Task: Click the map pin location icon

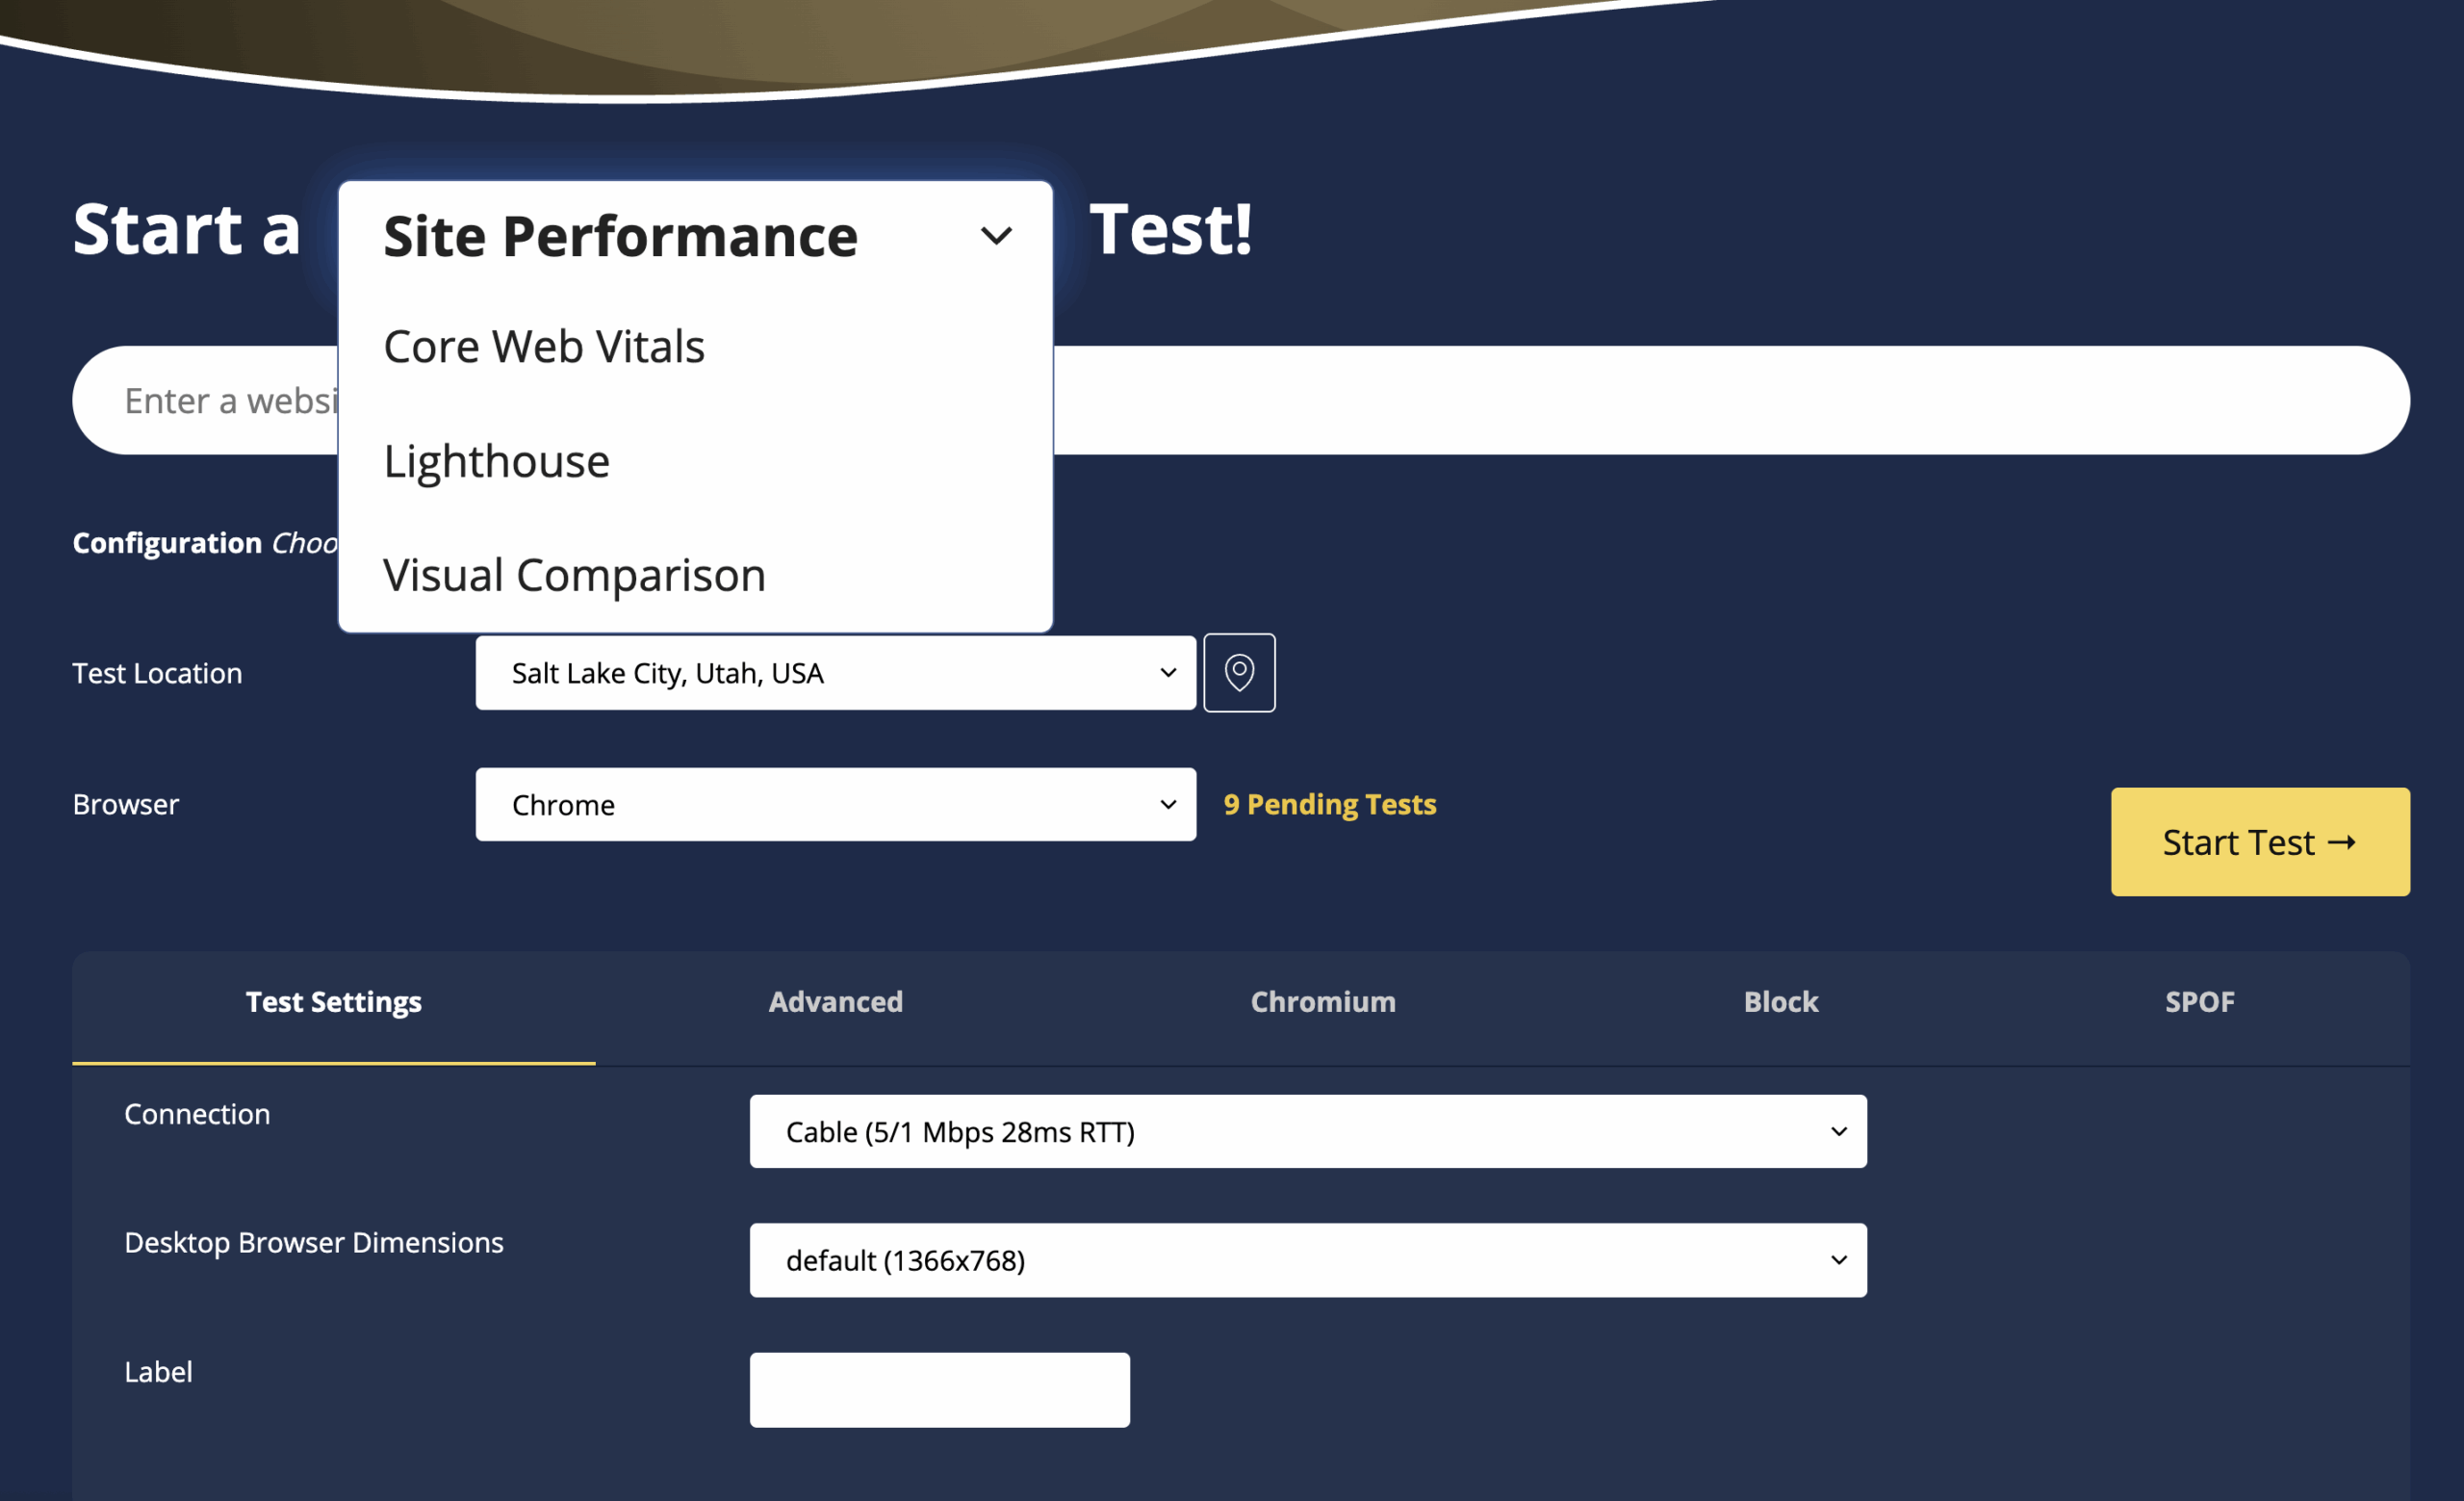Action: 1239,673
